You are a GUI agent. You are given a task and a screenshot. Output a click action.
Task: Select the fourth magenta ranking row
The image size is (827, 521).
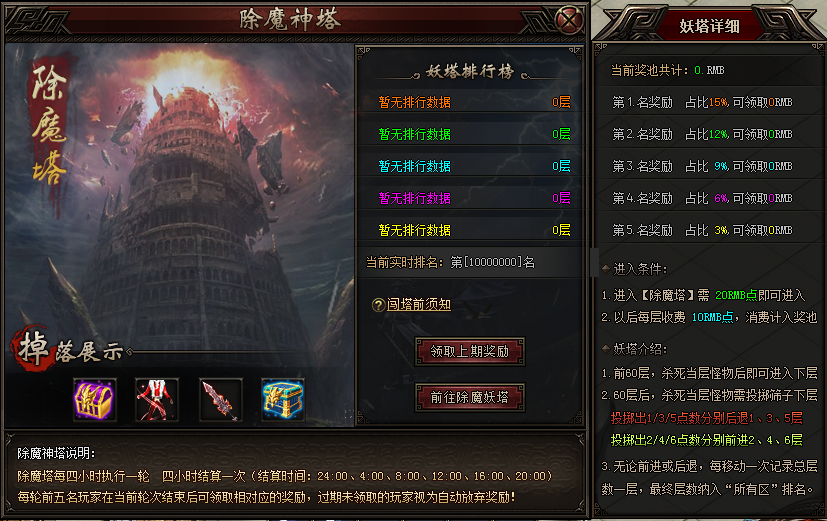(470, 198)
